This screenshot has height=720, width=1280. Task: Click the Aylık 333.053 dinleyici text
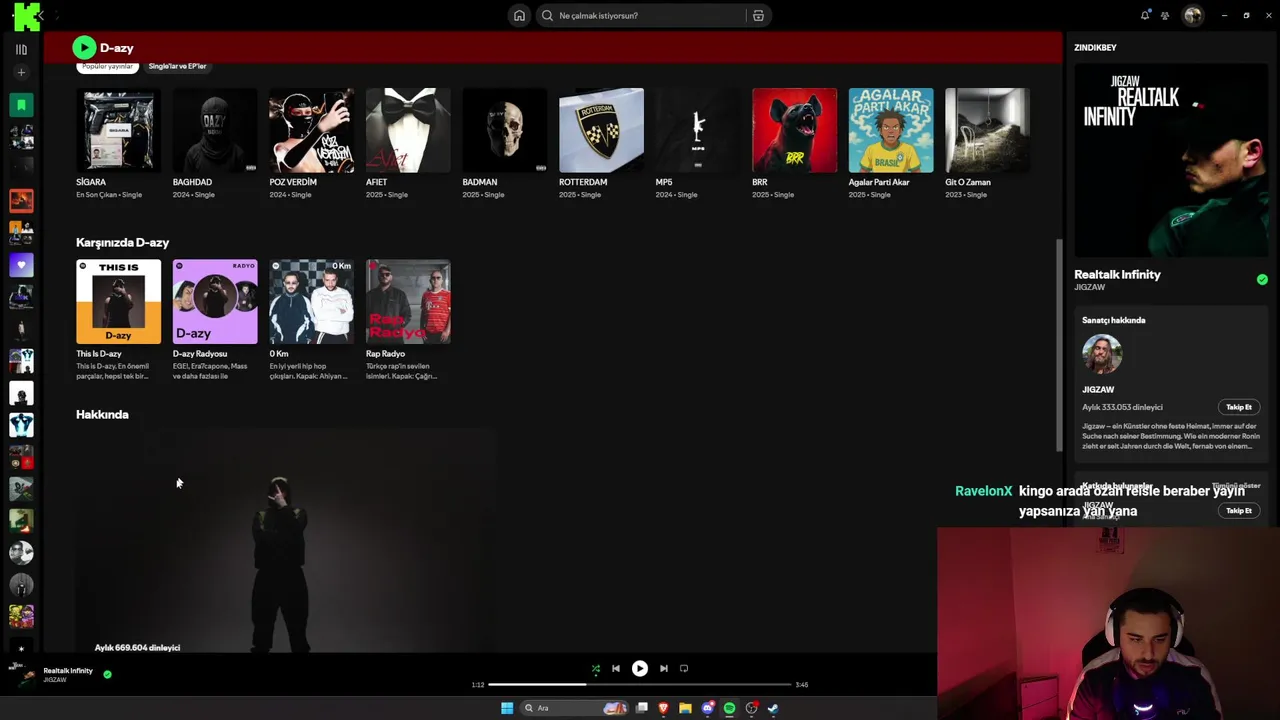1122,407
